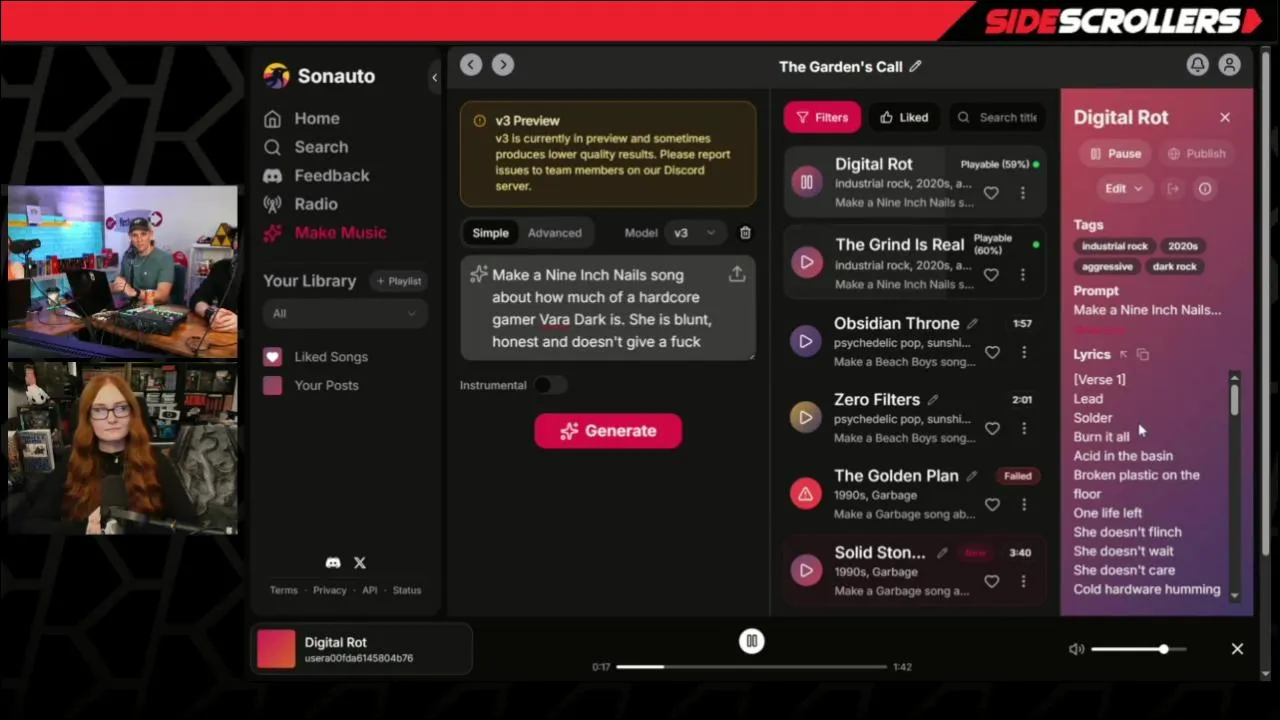Expand lyrics with the arrow icon
Image resolution: width=1280 pixels, height=720 pixels.
(1123, 355)
